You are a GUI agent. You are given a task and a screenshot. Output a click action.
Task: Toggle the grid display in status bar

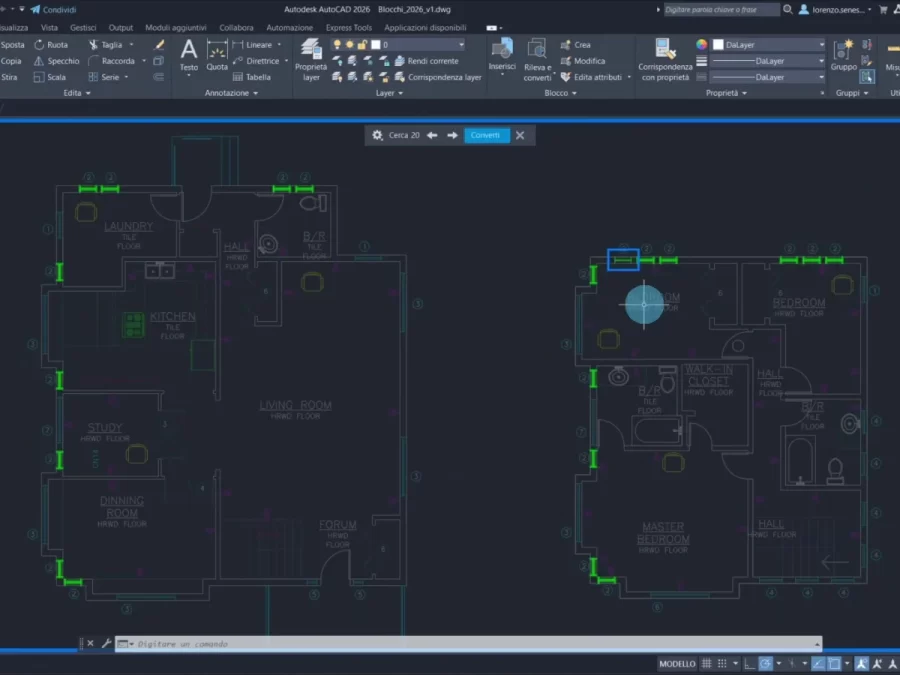coord(706,663)
